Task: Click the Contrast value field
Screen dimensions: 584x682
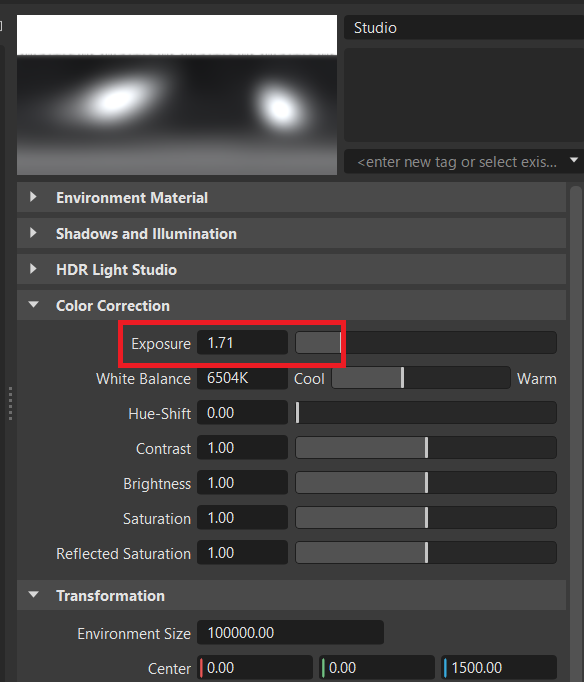Action: [x=242, y=448]
